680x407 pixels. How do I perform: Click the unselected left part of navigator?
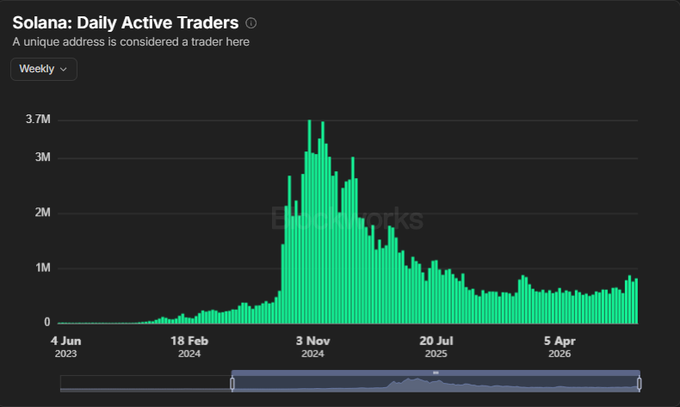click(146, 384)
